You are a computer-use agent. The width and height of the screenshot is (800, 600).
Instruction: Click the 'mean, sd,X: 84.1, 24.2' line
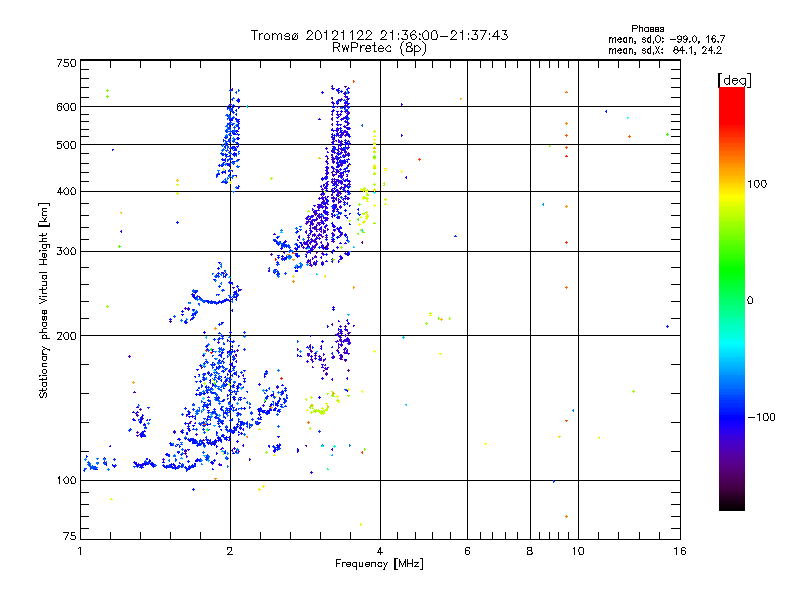tap(665, 50)
